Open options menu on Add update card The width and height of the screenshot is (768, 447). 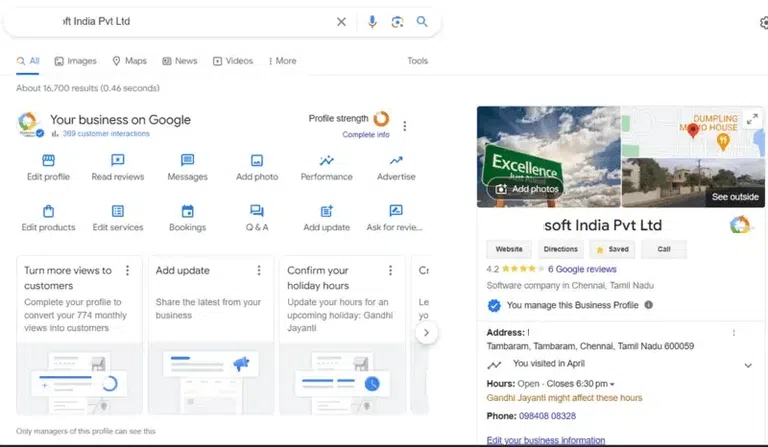[259, 270]
